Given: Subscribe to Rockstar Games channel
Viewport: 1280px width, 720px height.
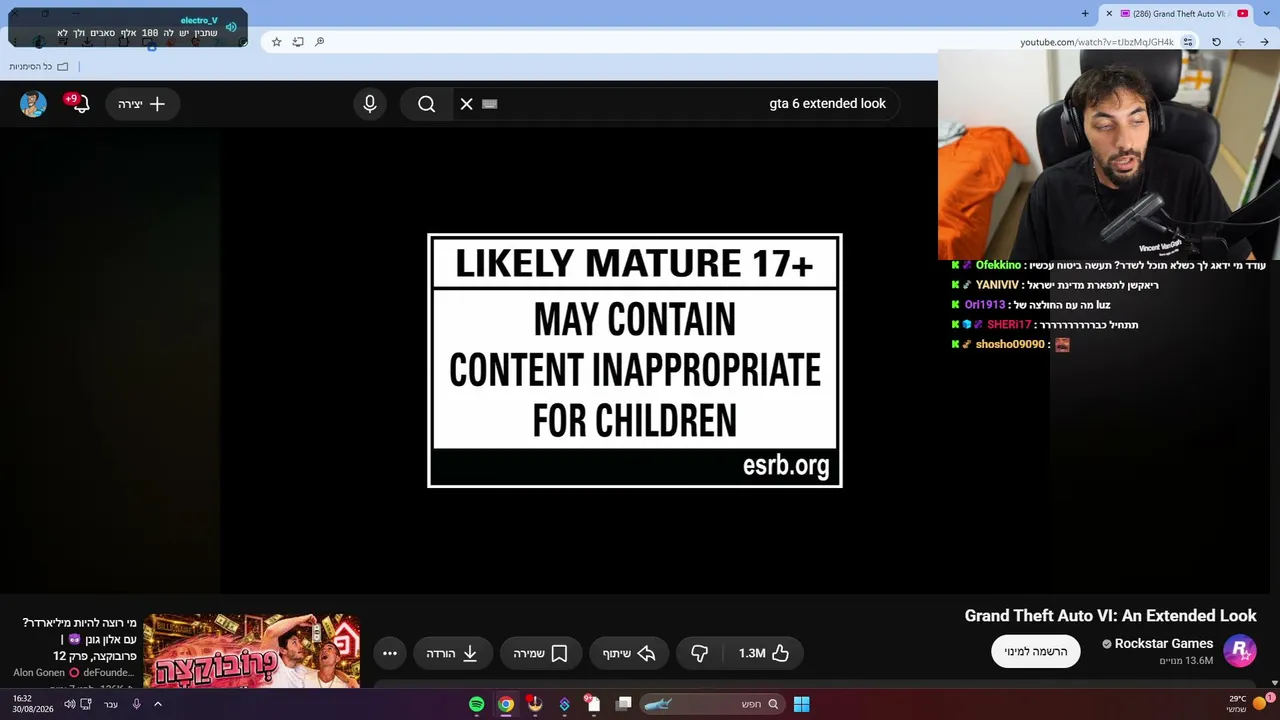Looking at the screenshot, I should pyautogui.click(x=1036, y=651).
